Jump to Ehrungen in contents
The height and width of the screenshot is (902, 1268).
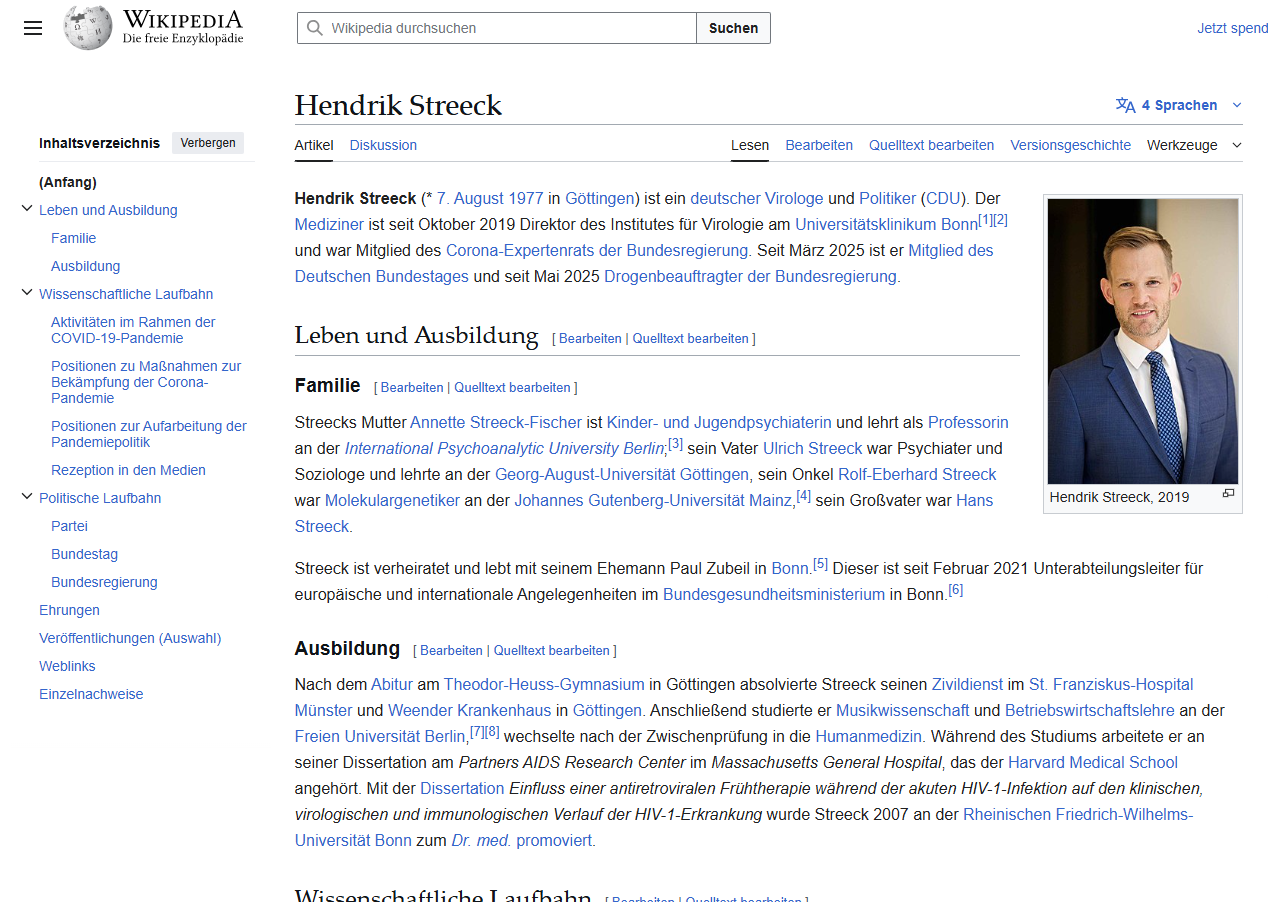(69, 610)
